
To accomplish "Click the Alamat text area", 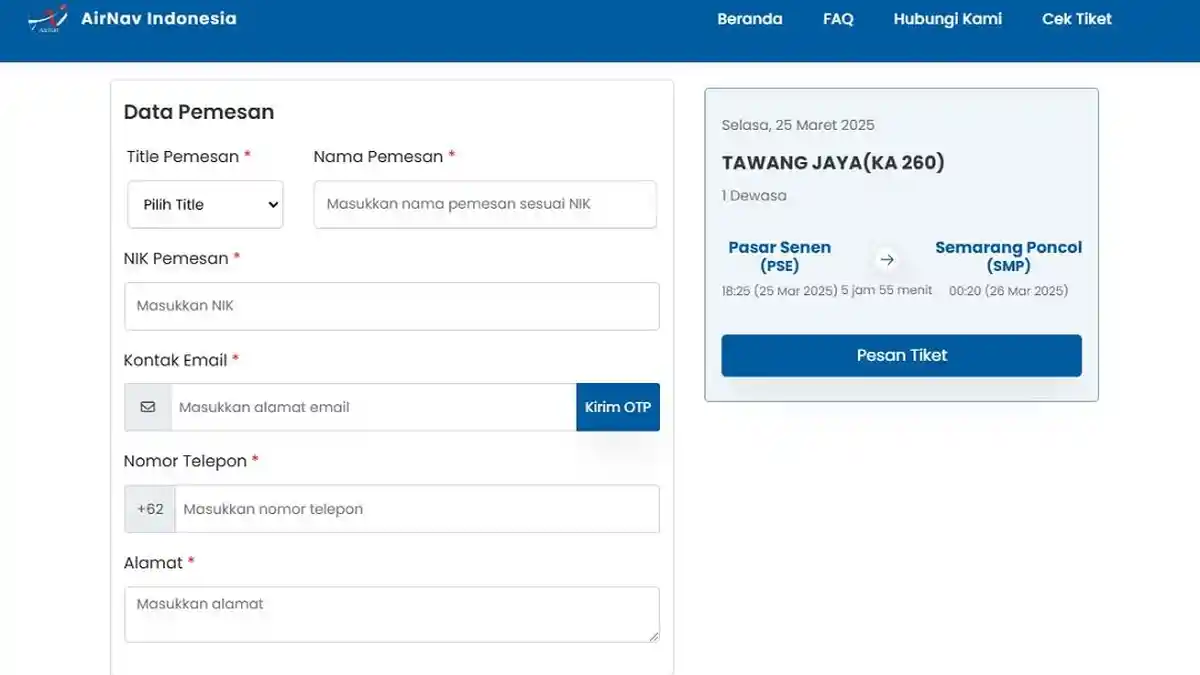I will pos(391,614).
